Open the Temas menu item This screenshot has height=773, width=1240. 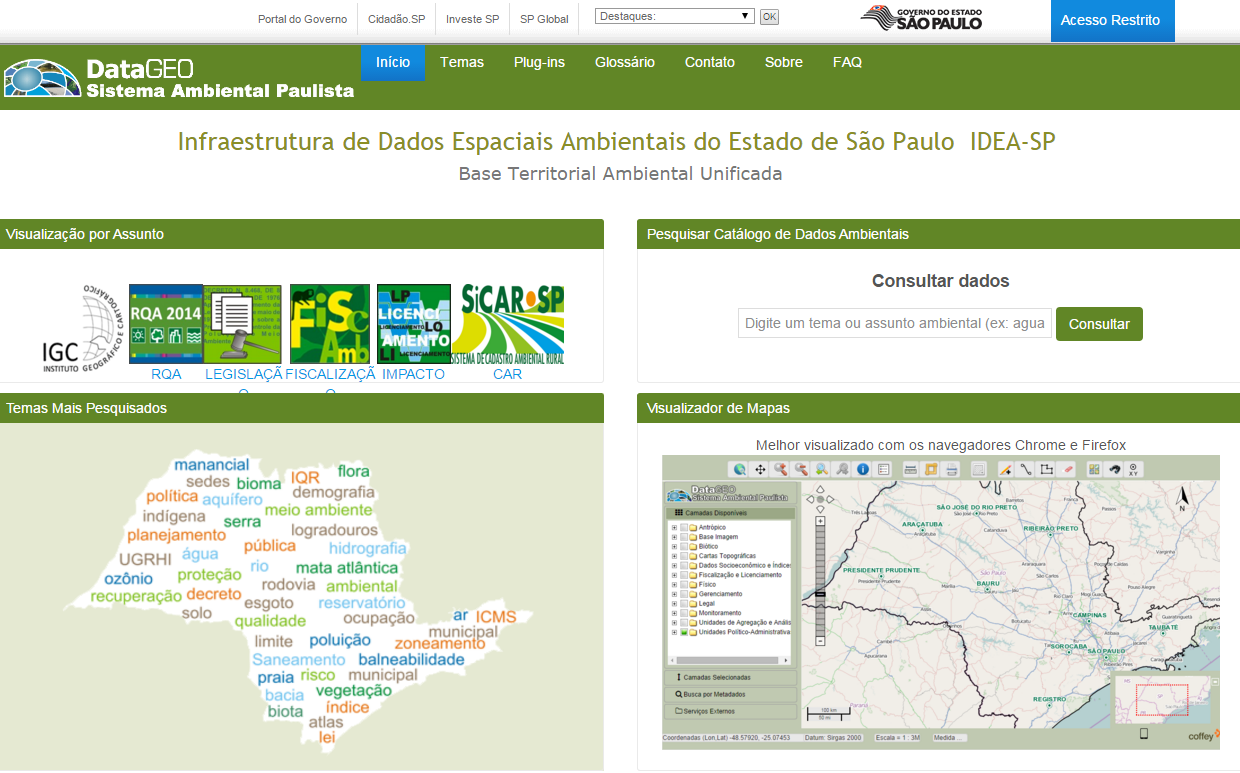coord(461,62)
